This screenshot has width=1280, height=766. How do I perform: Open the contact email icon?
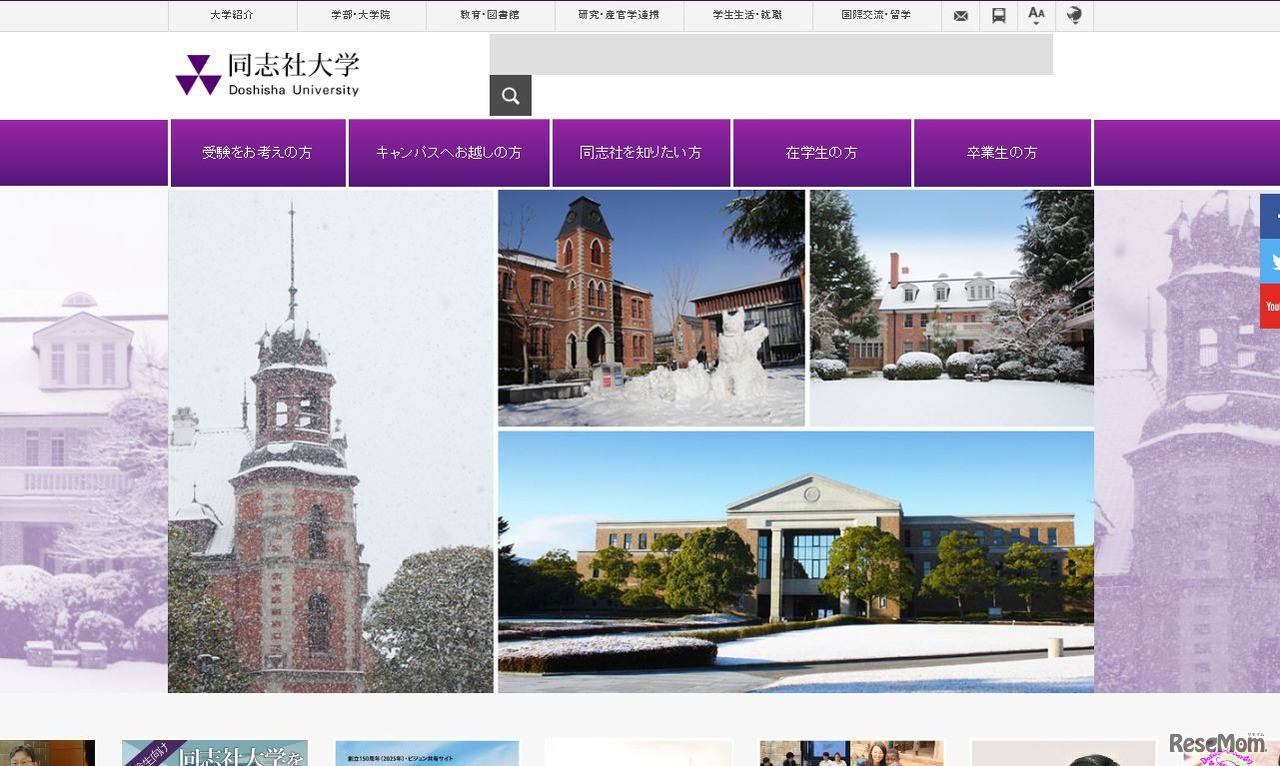click(x=961, y=16)
